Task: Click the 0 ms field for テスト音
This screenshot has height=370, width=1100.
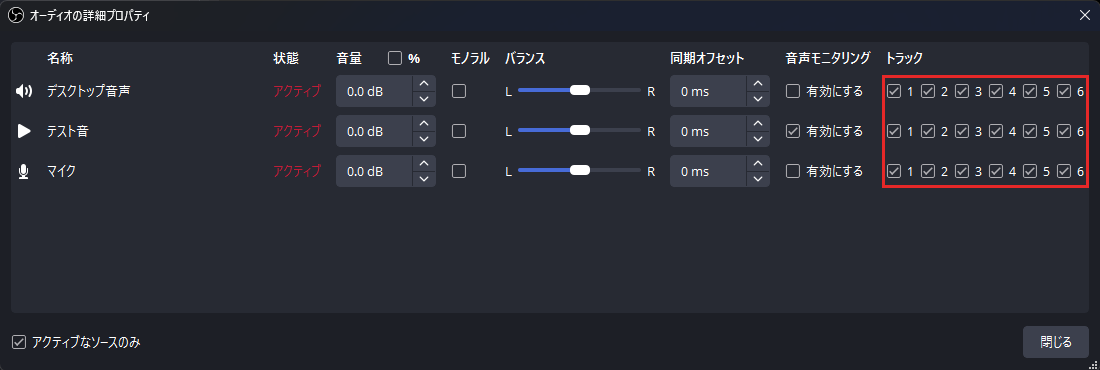Action: (x=708, y=131)
